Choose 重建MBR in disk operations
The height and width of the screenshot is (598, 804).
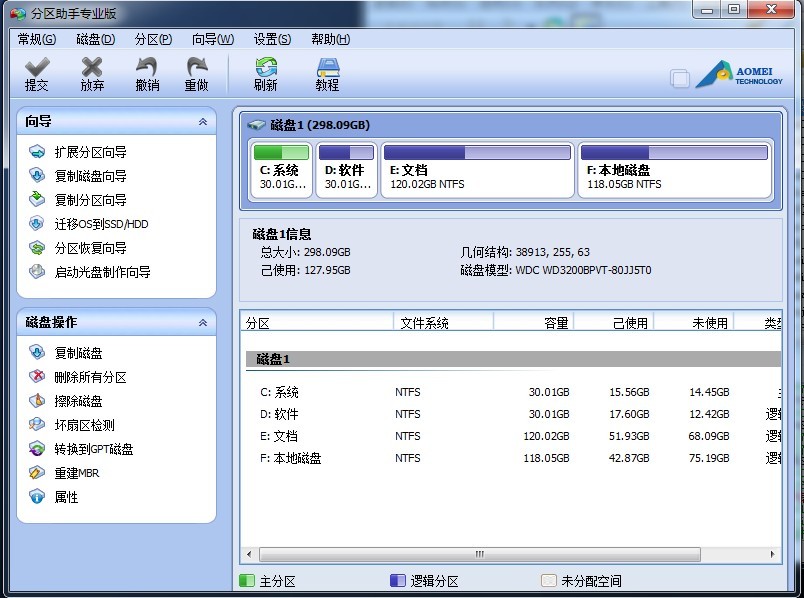pyautogui.click(x=77, y=473)
